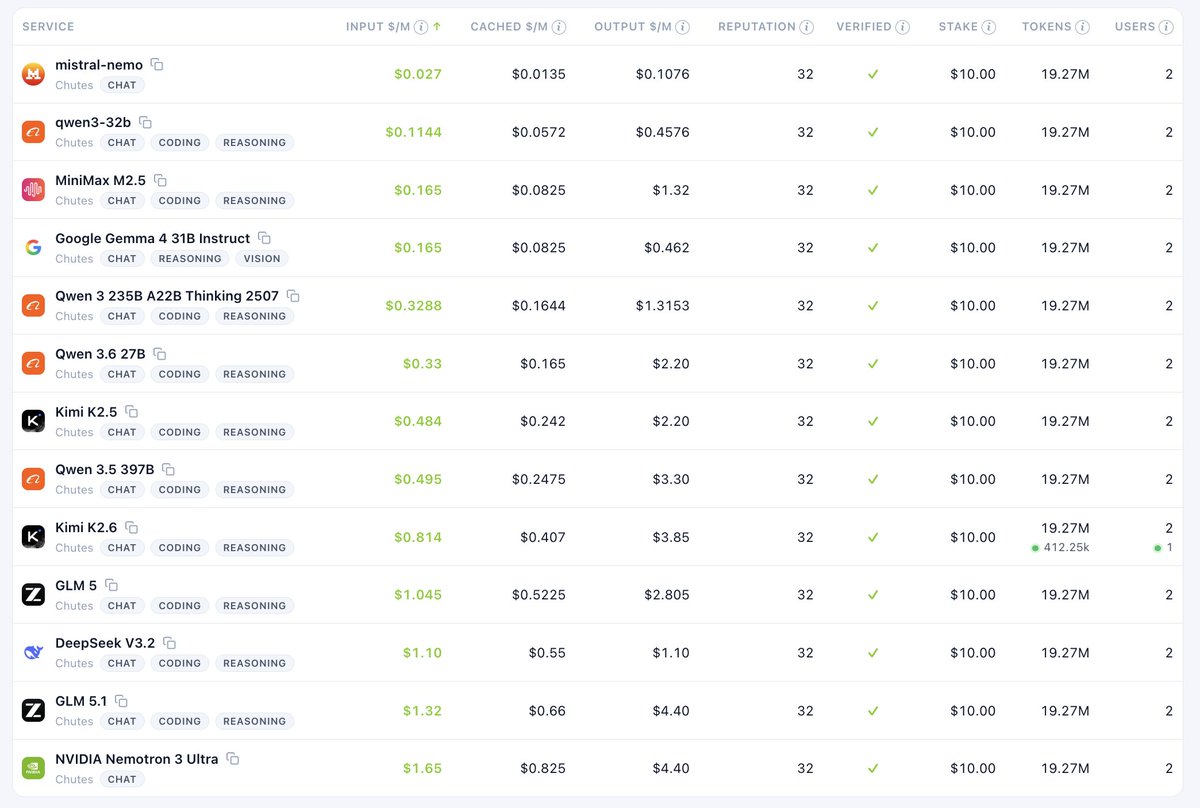This screenshot has width=1200, height=808.
Task: Click the info icon next to REPUTATION
Action: coord(807,27)
